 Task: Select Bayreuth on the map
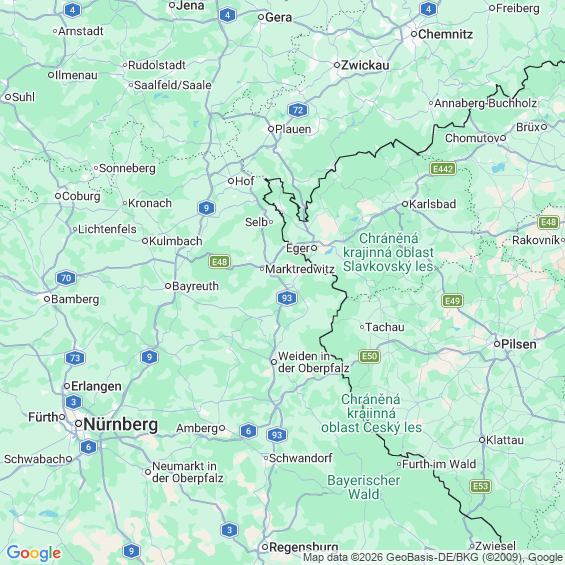click(195, 286)
